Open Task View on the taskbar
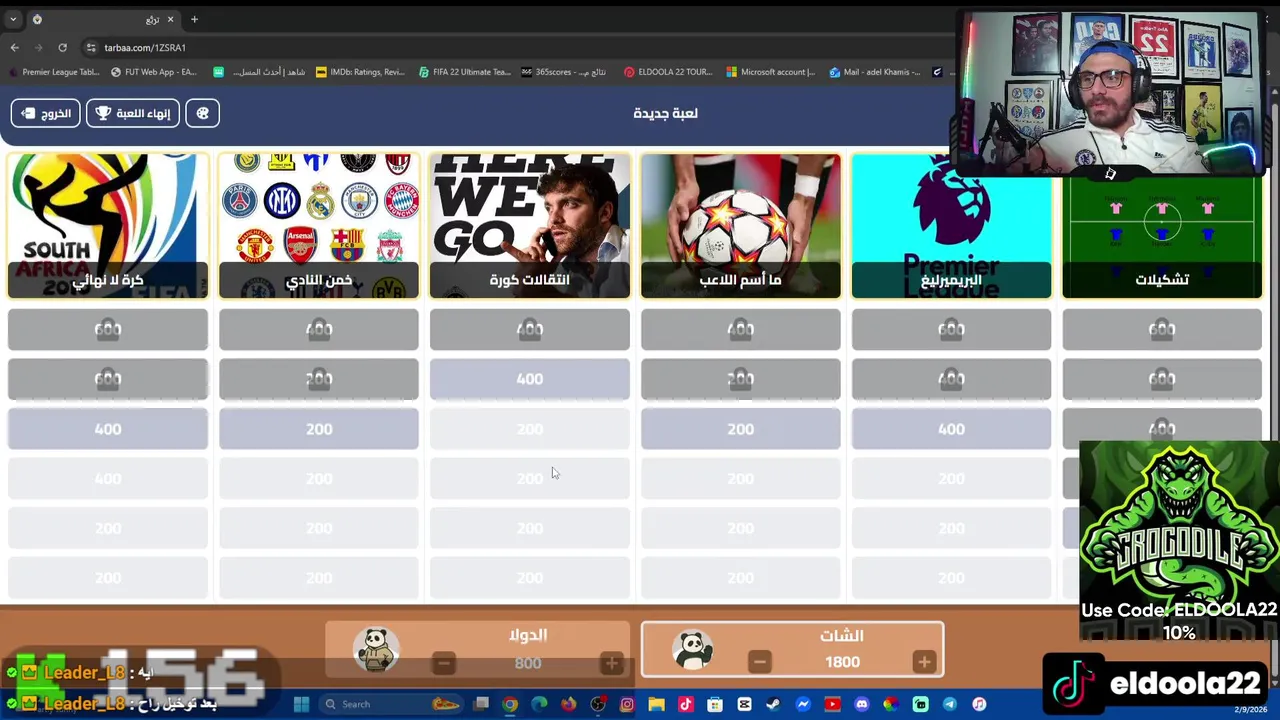This screenshot has height=720, width=1280. tap(481, 704)
